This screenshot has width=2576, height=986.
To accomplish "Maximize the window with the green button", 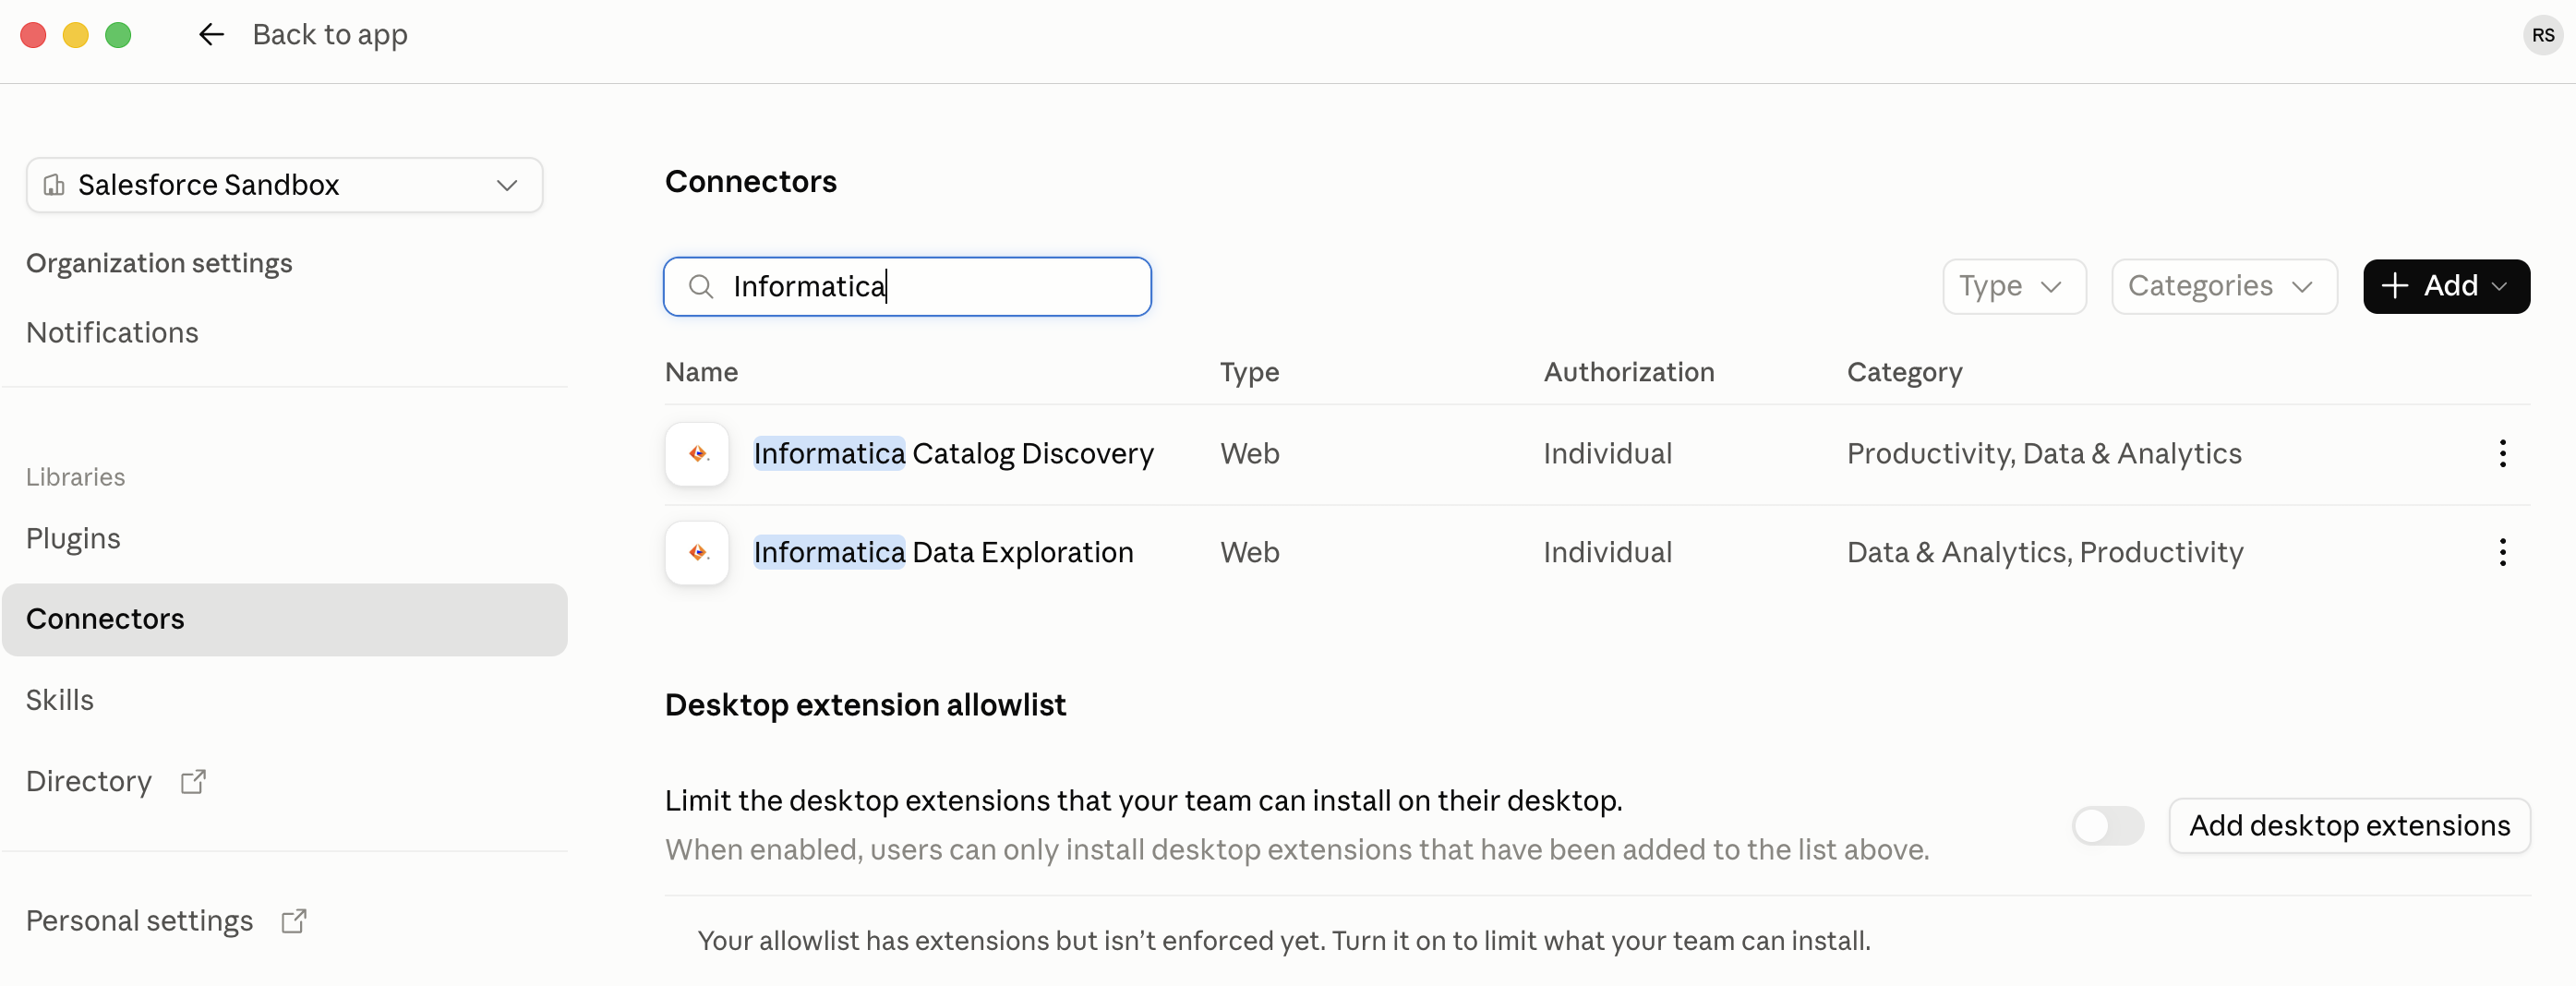I will [118, 35].
